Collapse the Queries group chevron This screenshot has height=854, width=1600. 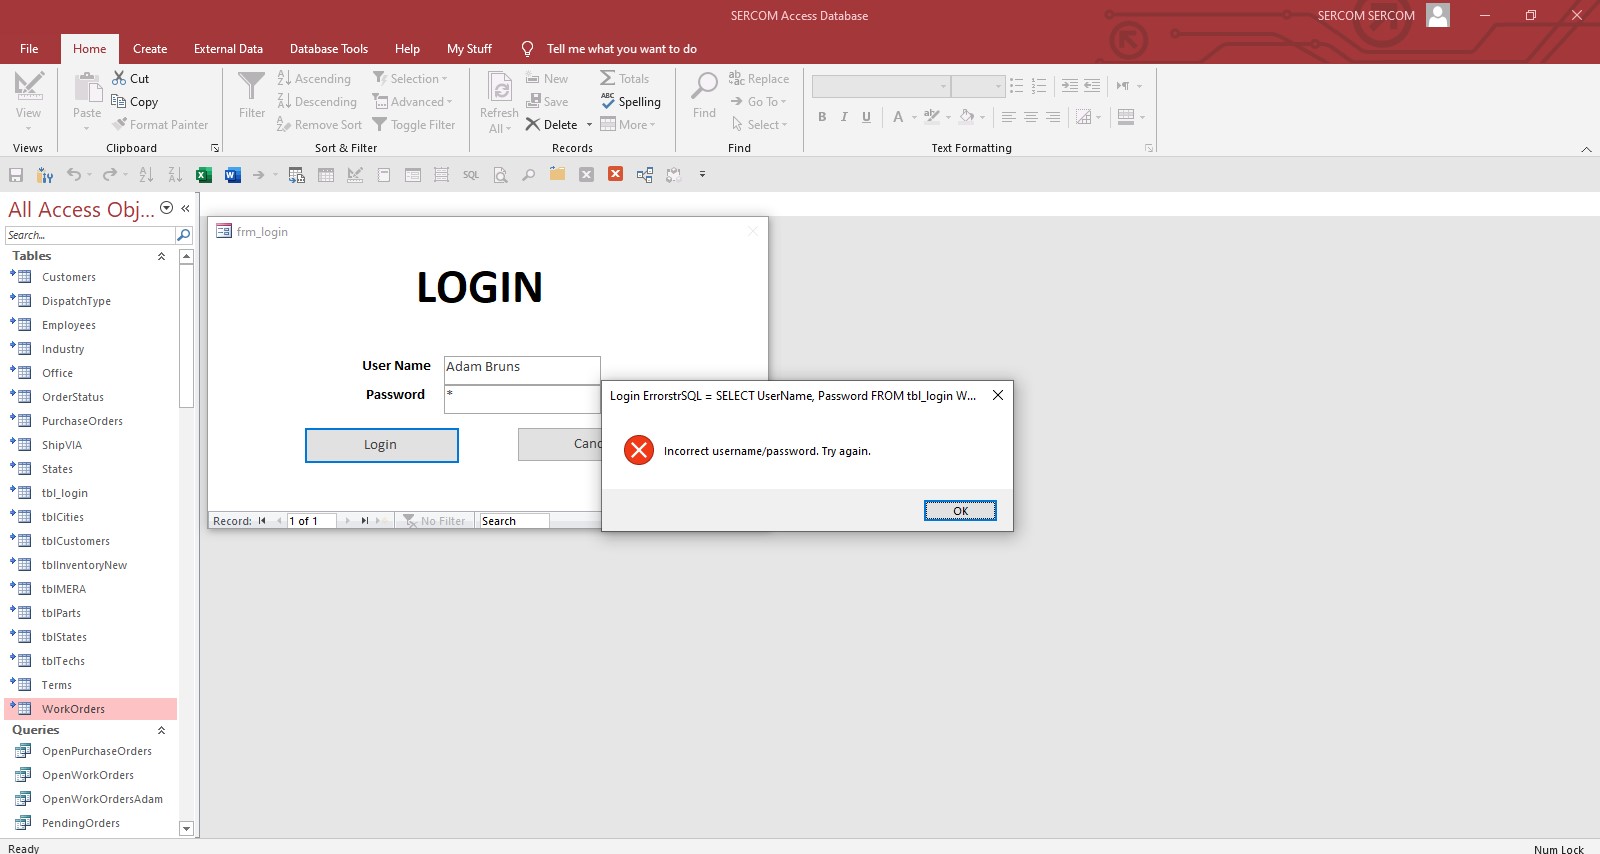(x=161, y=730)
